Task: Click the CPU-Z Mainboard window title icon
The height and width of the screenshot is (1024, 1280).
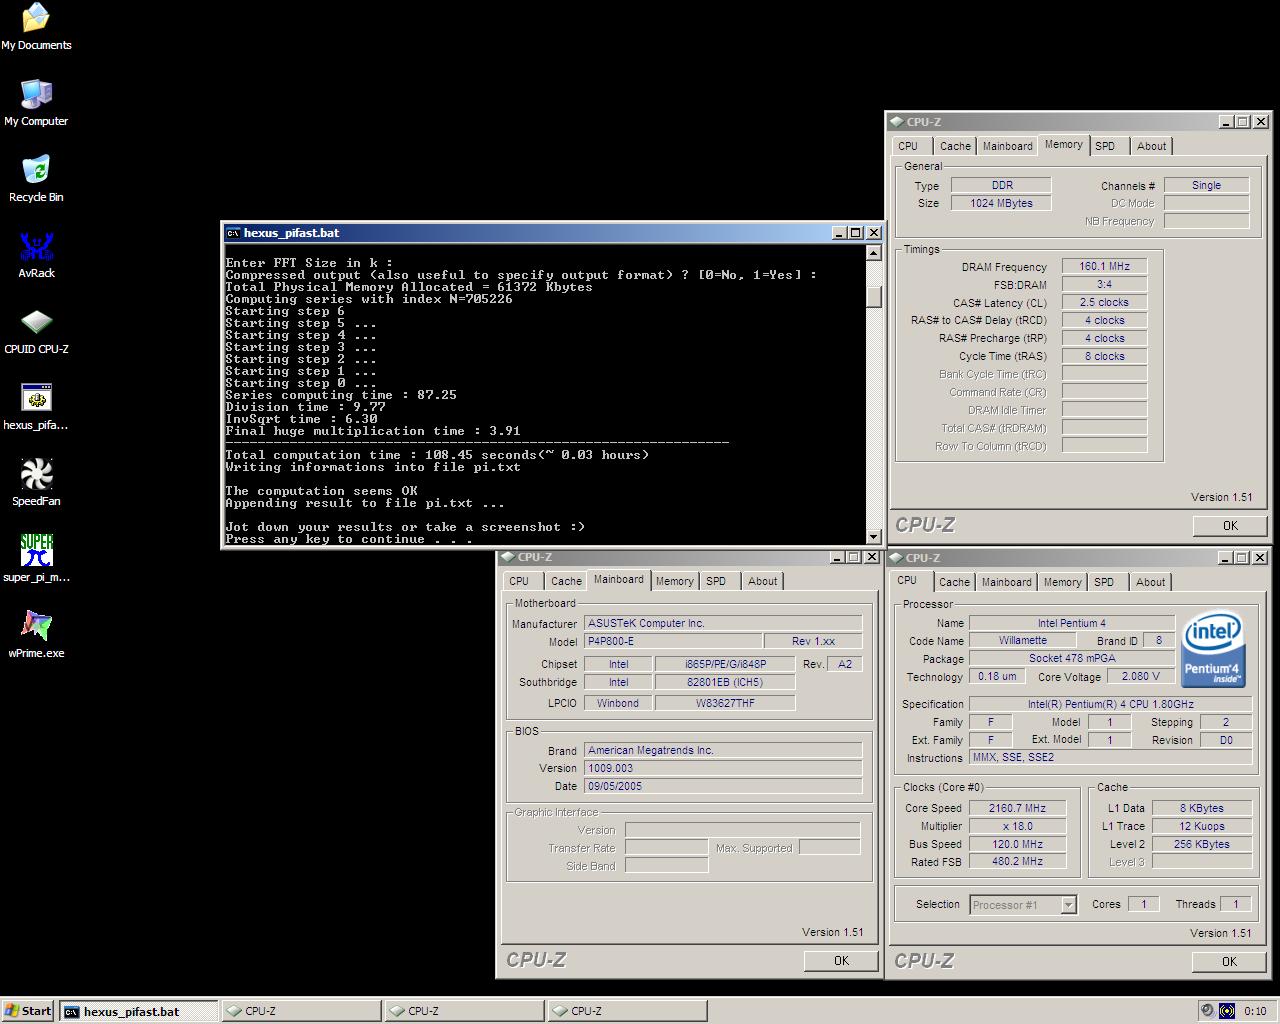Action: (x=507, y=557)
